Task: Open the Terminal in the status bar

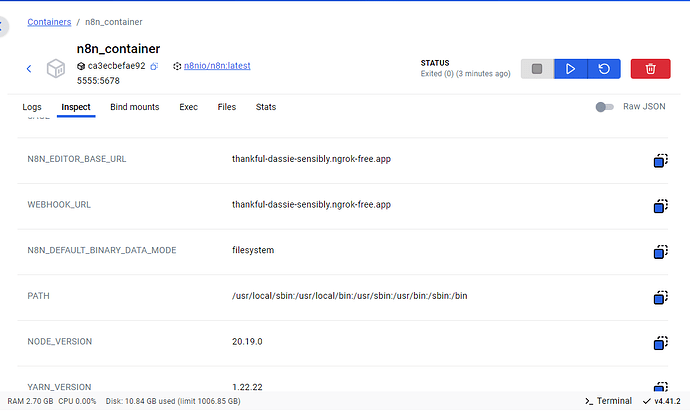Action: (608, 401)
